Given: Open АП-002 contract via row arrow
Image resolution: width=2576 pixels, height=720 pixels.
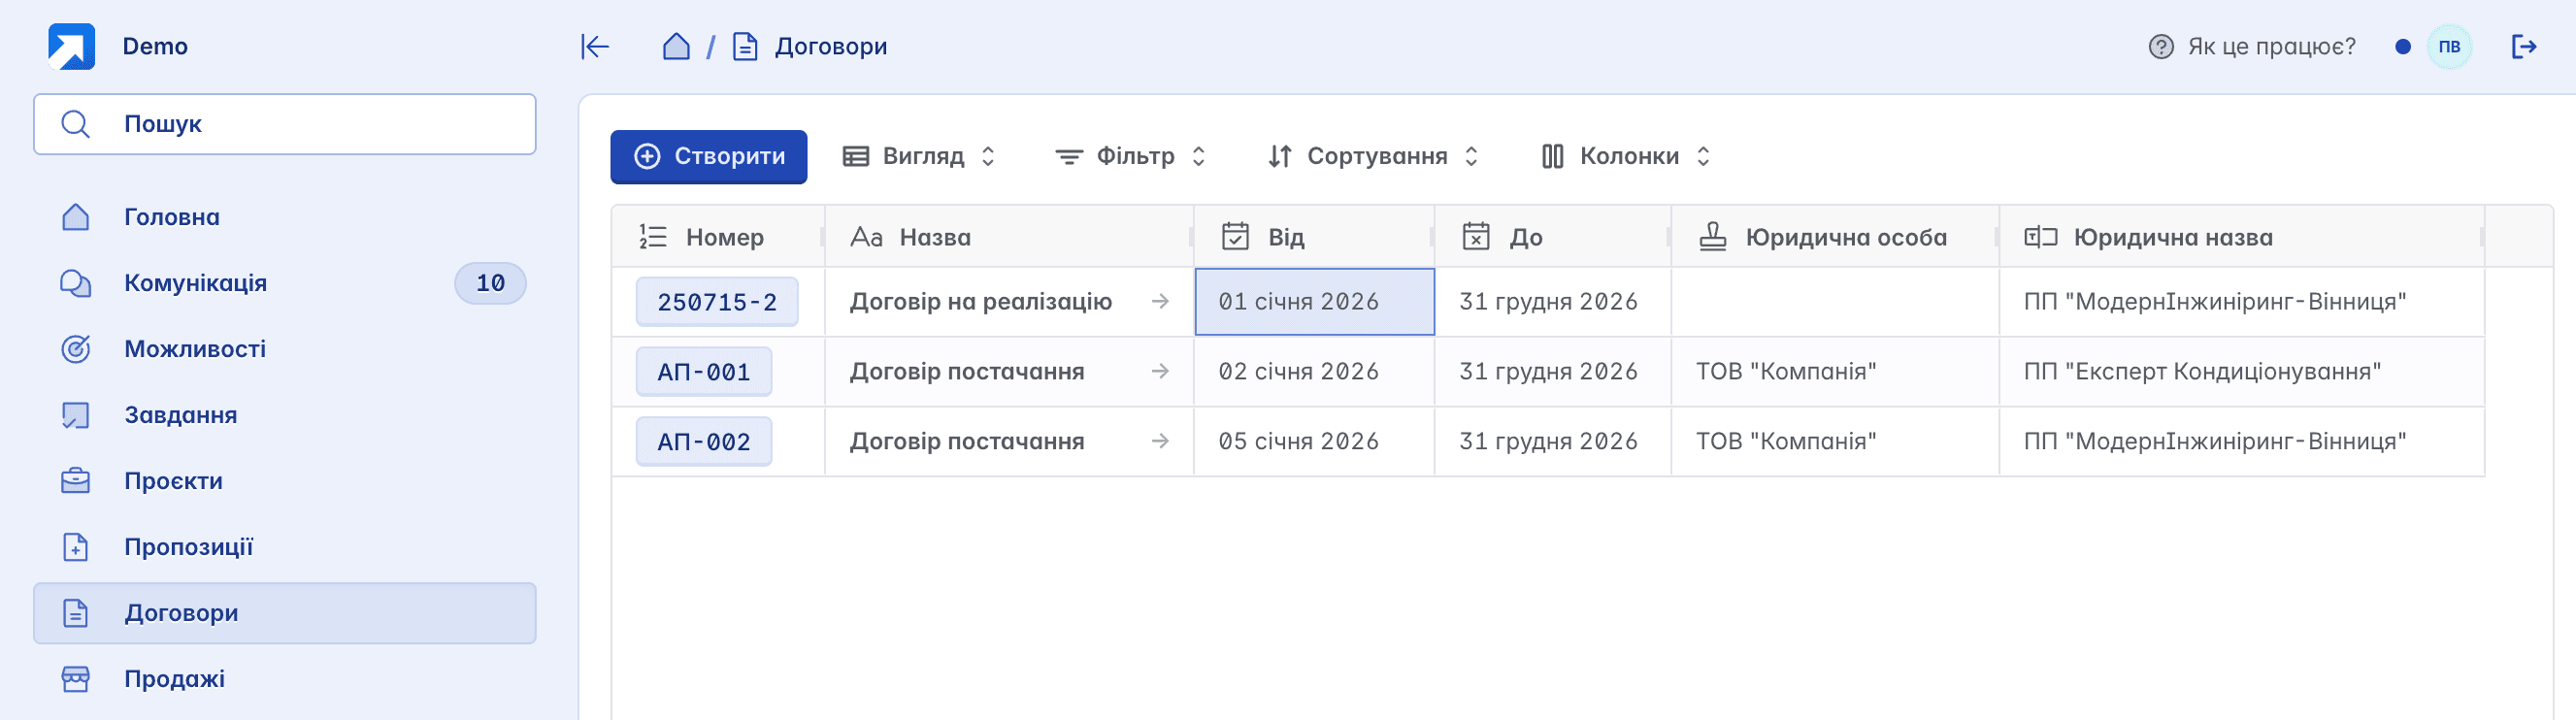Looking at the screenshot, I should click(x=1160, y=441).
